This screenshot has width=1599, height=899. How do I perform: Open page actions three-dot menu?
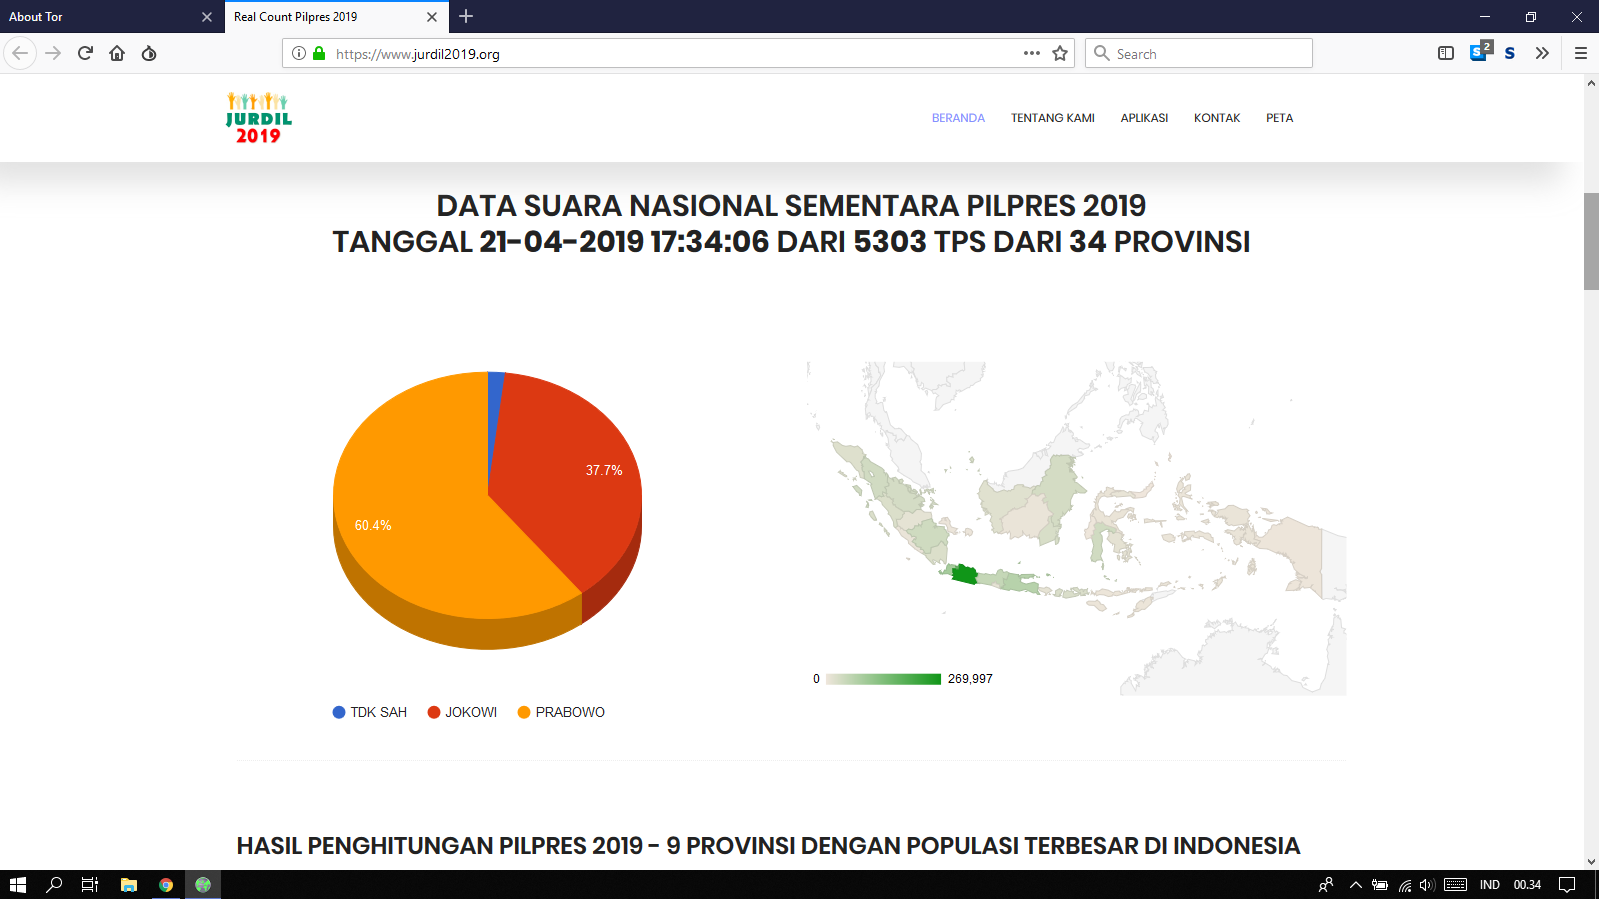tap(1032, 53)
